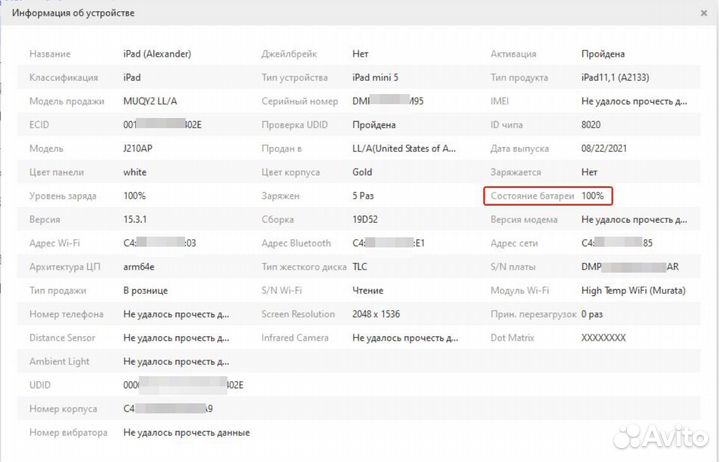This screenshot has height=462, width=720.
Task: Click the UDID check value 'Пройдена'
Action: tap(374, 125)
